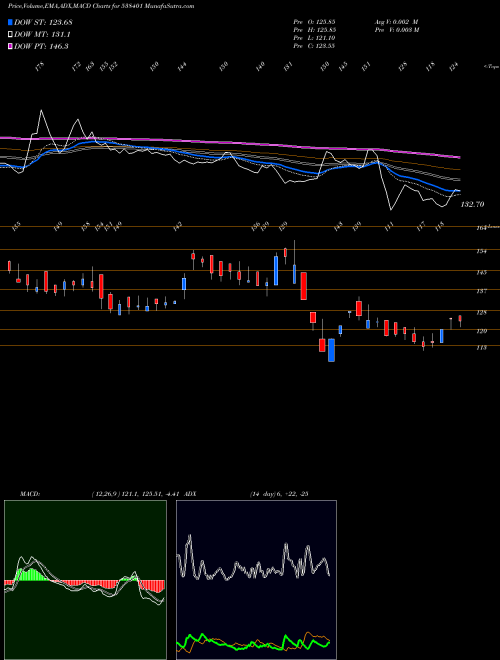The width and height of the screenshot is (500, 660).
Task: Click the 178 top label above the EMA chart
Action: tap(40, 67)
